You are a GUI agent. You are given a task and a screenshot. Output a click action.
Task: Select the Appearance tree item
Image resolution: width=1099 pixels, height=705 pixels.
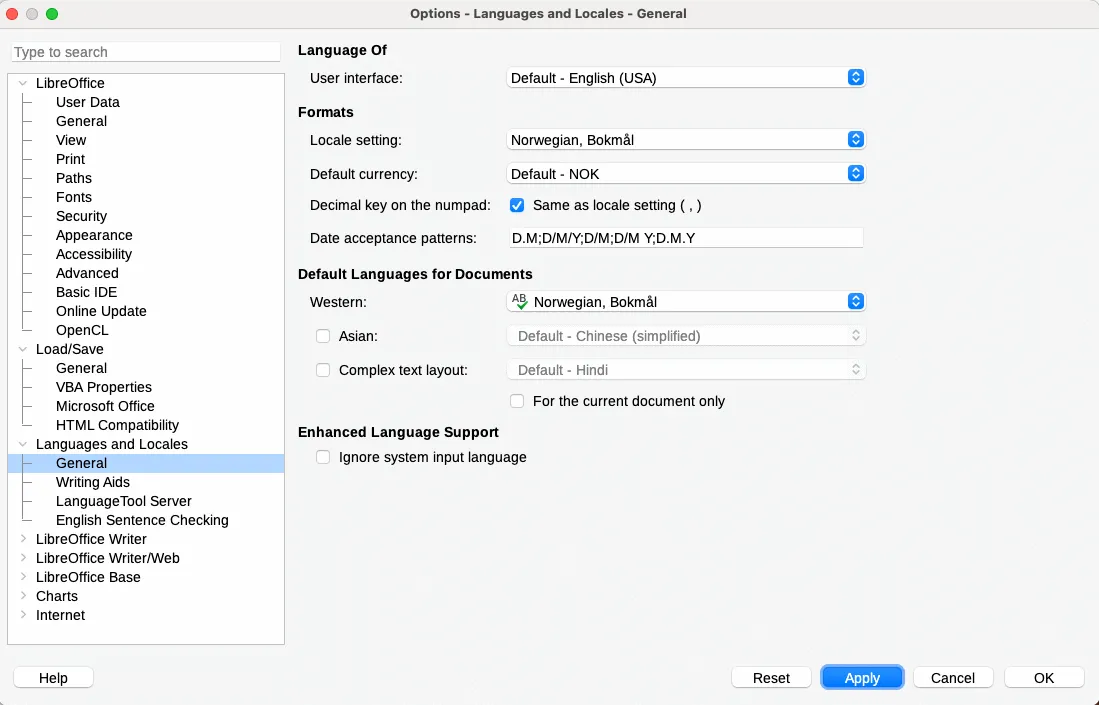94,235
